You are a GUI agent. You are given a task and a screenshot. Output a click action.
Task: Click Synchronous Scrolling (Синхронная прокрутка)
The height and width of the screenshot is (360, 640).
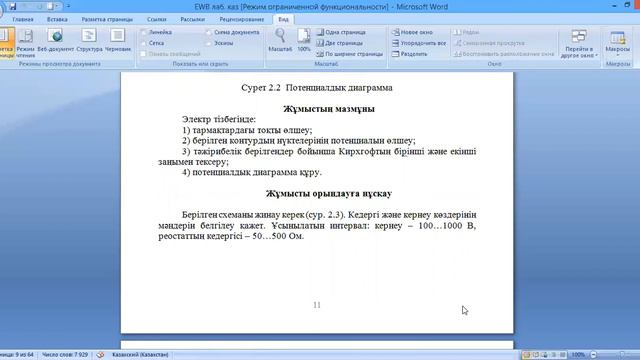click(489, 43)
